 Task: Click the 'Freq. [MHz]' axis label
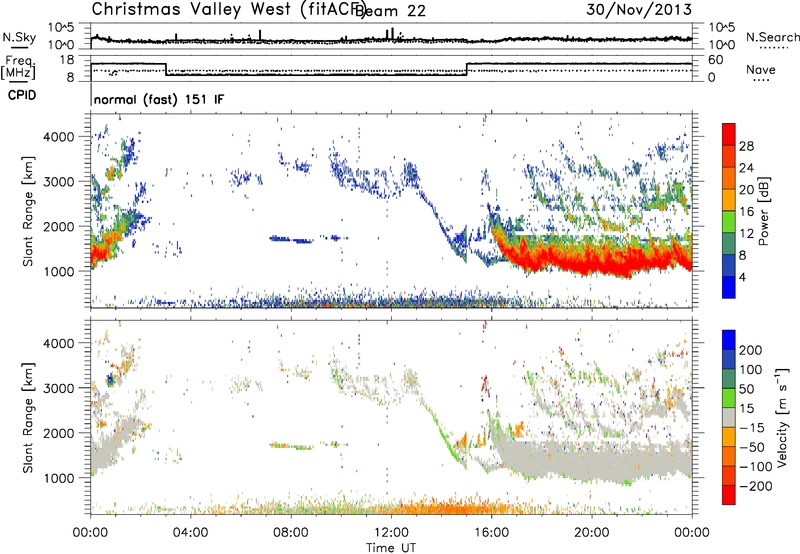18,68
